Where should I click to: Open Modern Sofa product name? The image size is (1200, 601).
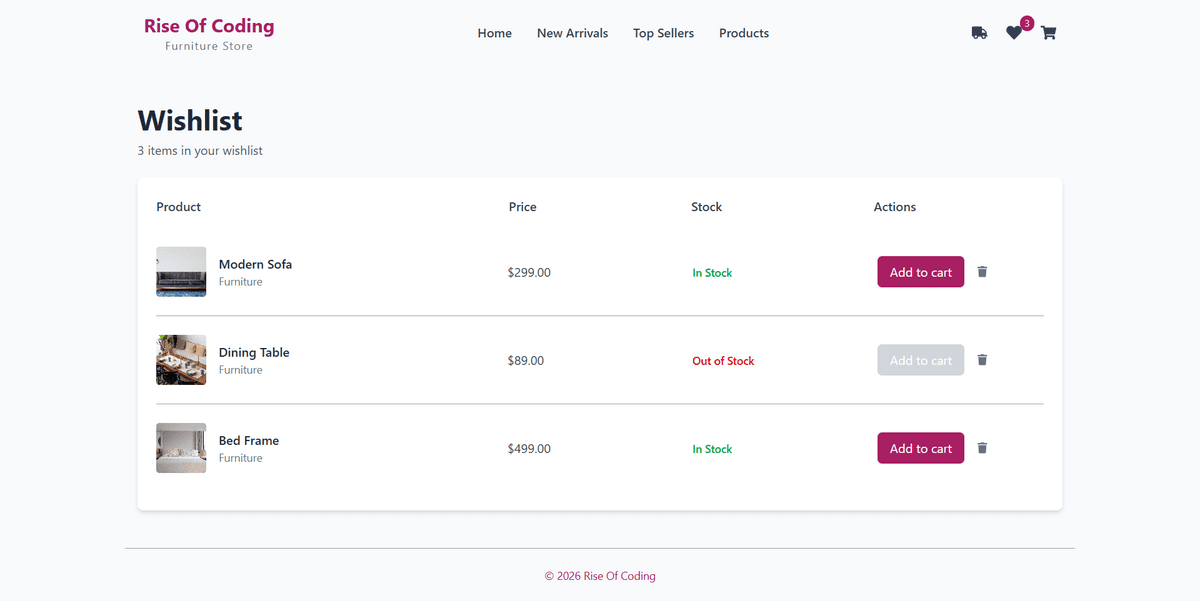(255, 264)
